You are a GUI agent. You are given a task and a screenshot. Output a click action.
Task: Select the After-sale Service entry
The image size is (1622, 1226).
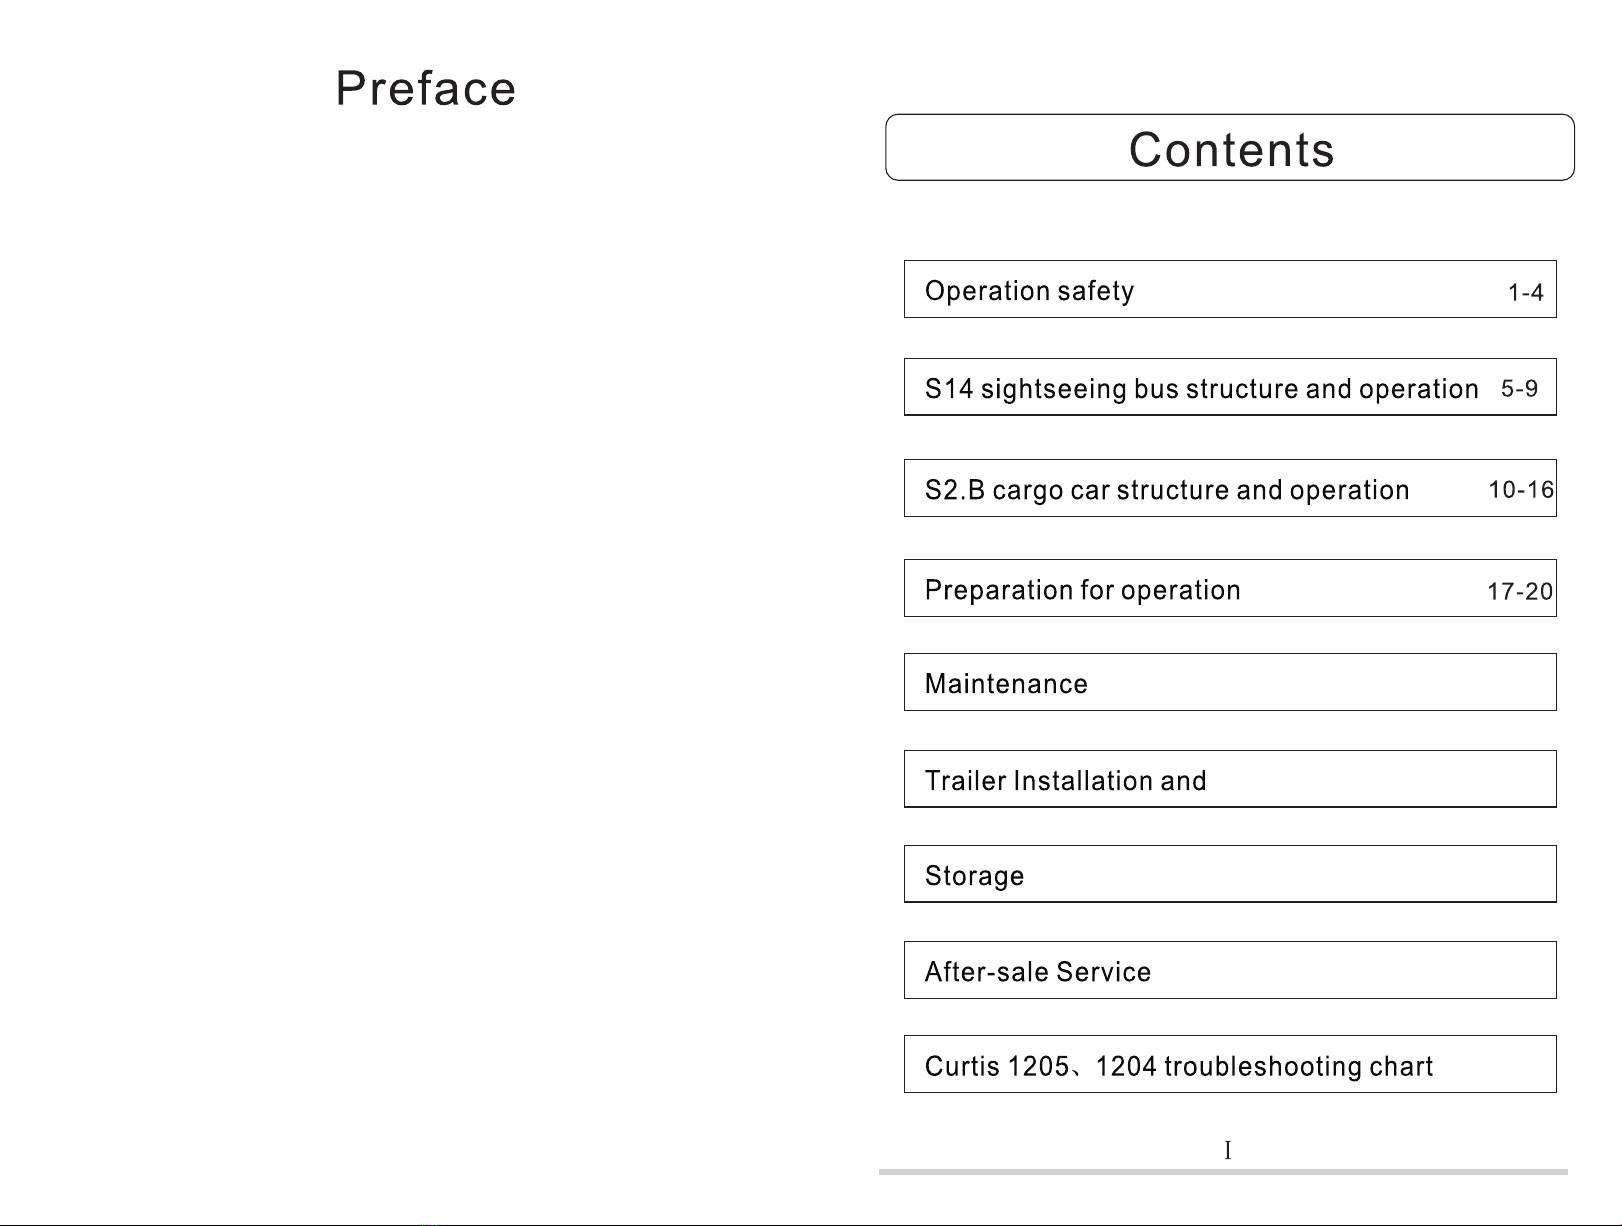pos(1230,970)
